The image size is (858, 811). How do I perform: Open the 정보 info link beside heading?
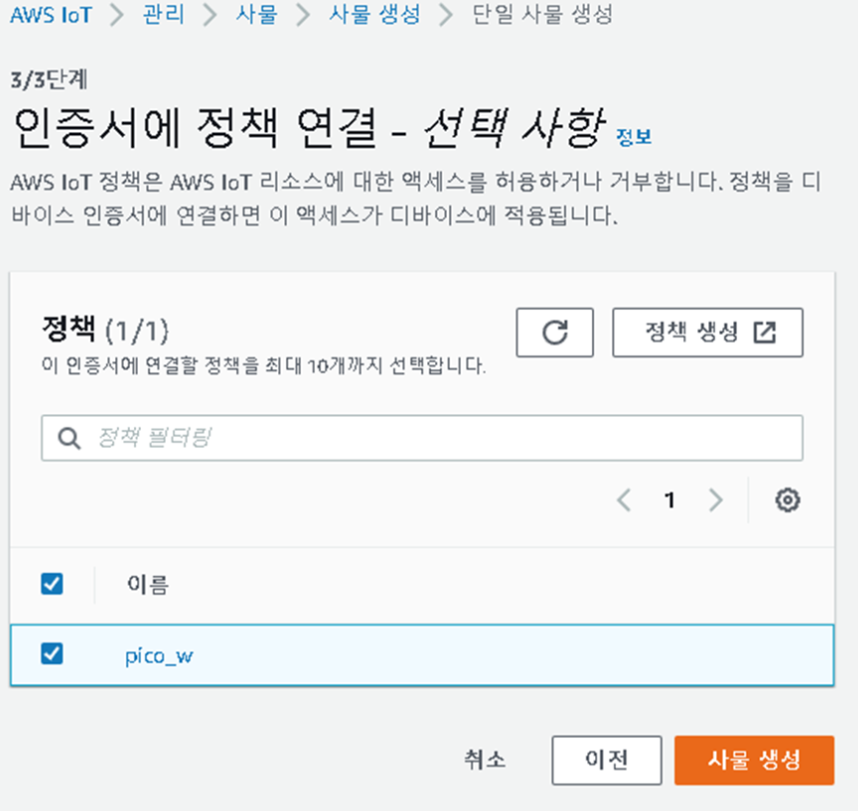(634, 137)
